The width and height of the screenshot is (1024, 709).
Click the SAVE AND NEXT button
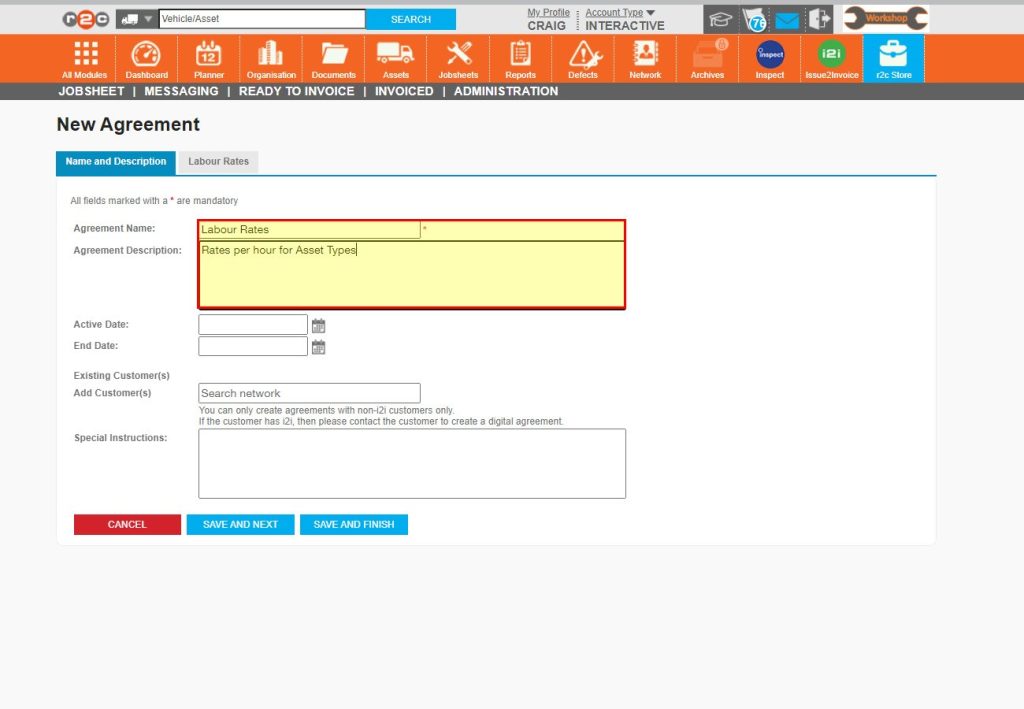pyautogui.click(x=240, y=524)
